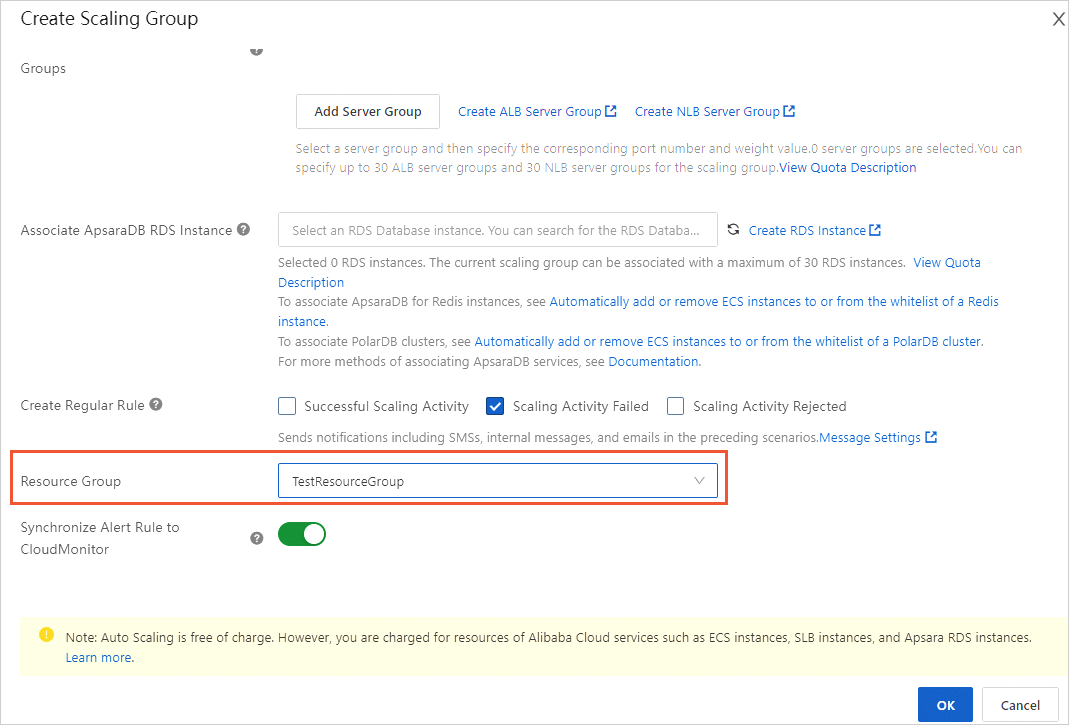This screenshot has width=1069, height=725.
Task: Click external link icon after Message Settings
Action: tap(932, 437)
